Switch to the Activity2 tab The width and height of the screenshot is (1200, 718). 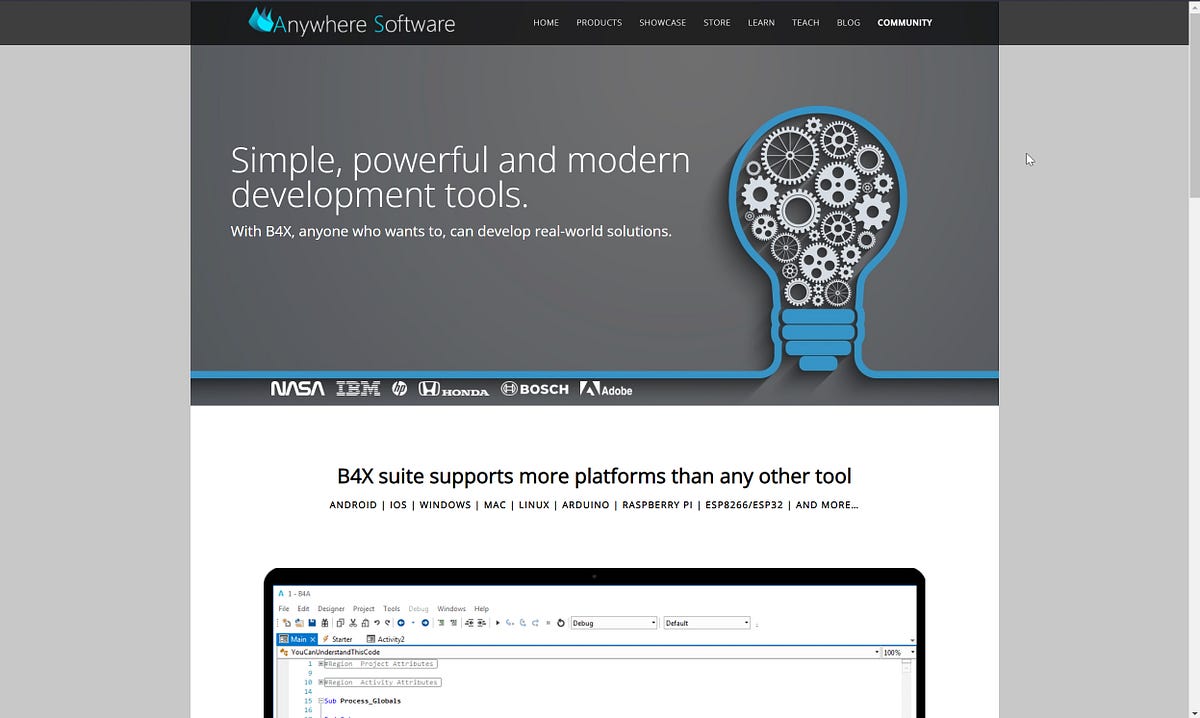pos(386,639)
